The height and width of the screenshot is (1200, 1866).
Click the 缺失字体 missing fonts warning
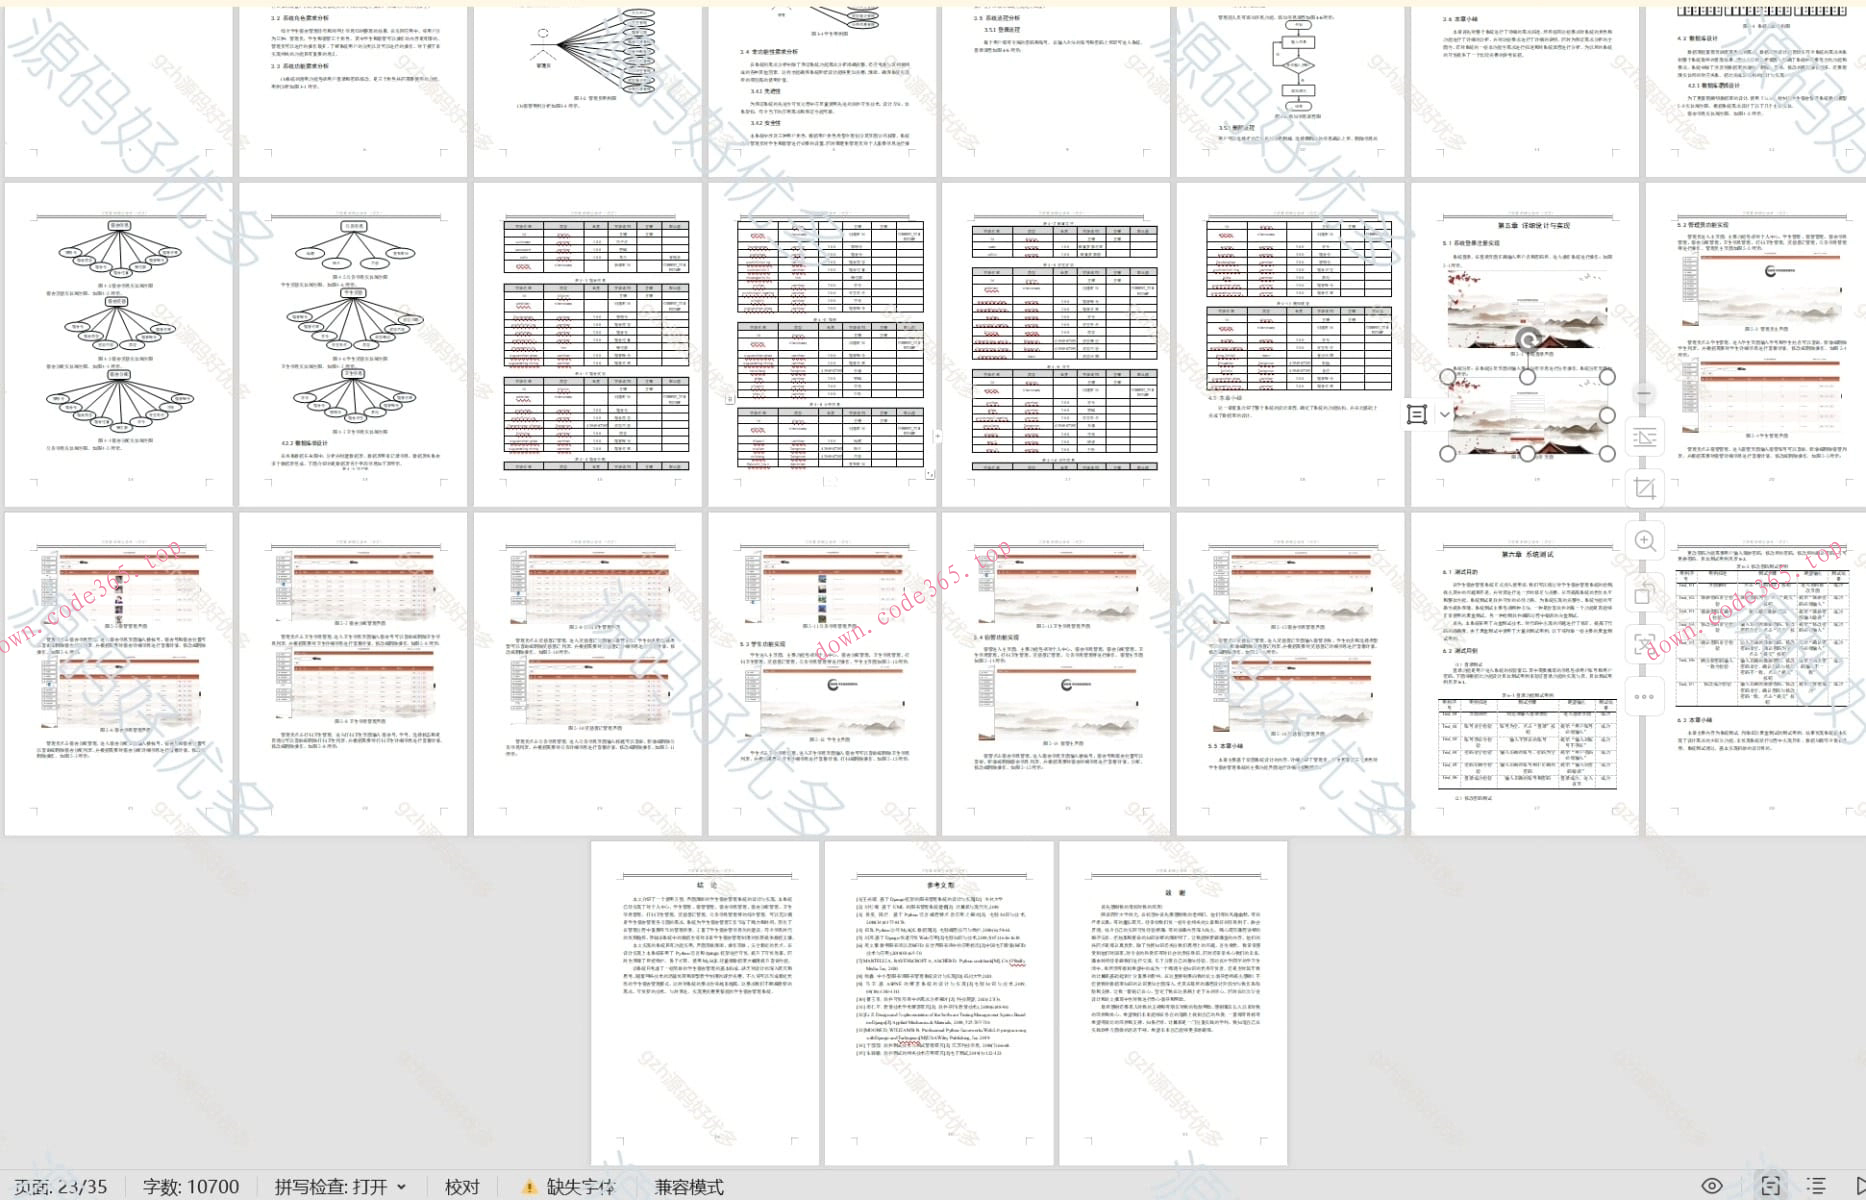(570, 1187)
